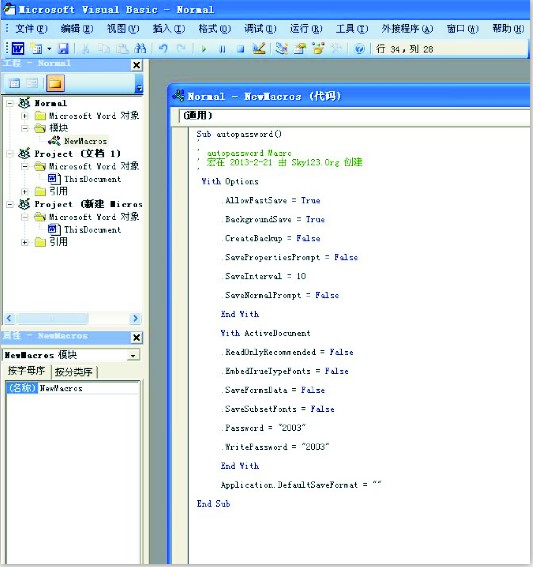Click the (名称) property value NewMacros
Image resolution: width=533 pixels, height=567 pixels.
[x=88, y=388]
